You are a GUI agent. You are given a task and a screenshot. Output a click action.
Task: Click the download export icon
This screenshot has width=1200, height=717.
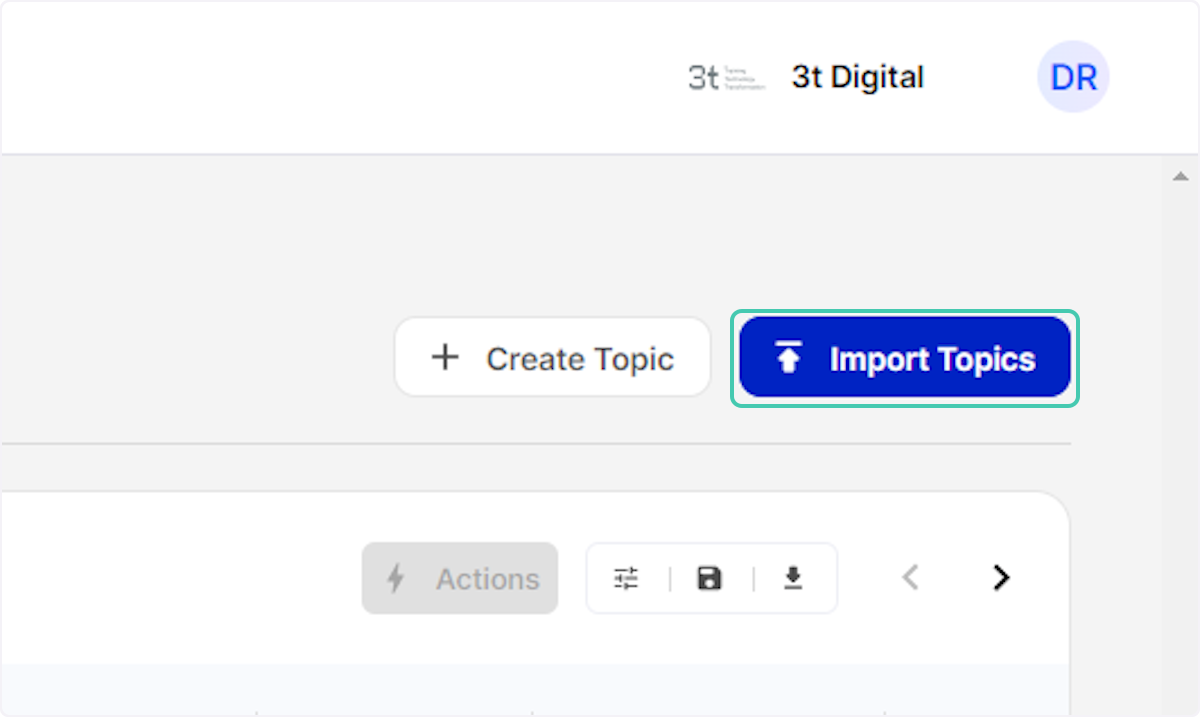pos(793,578)
